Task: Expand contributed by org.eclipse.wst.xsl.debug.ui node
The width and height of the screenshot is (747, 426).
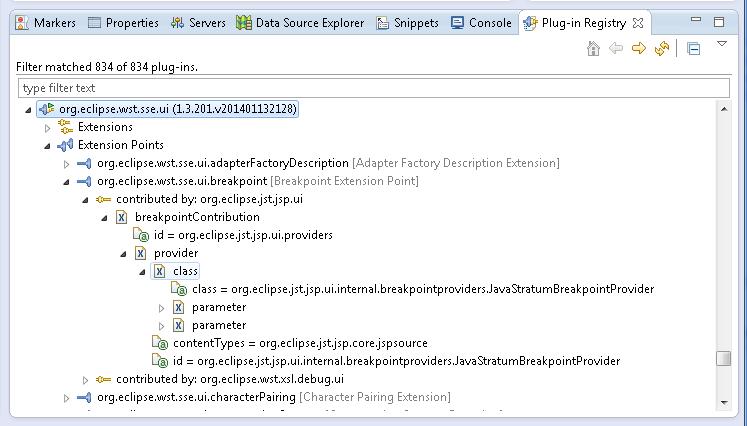Action: pos(85,380)
